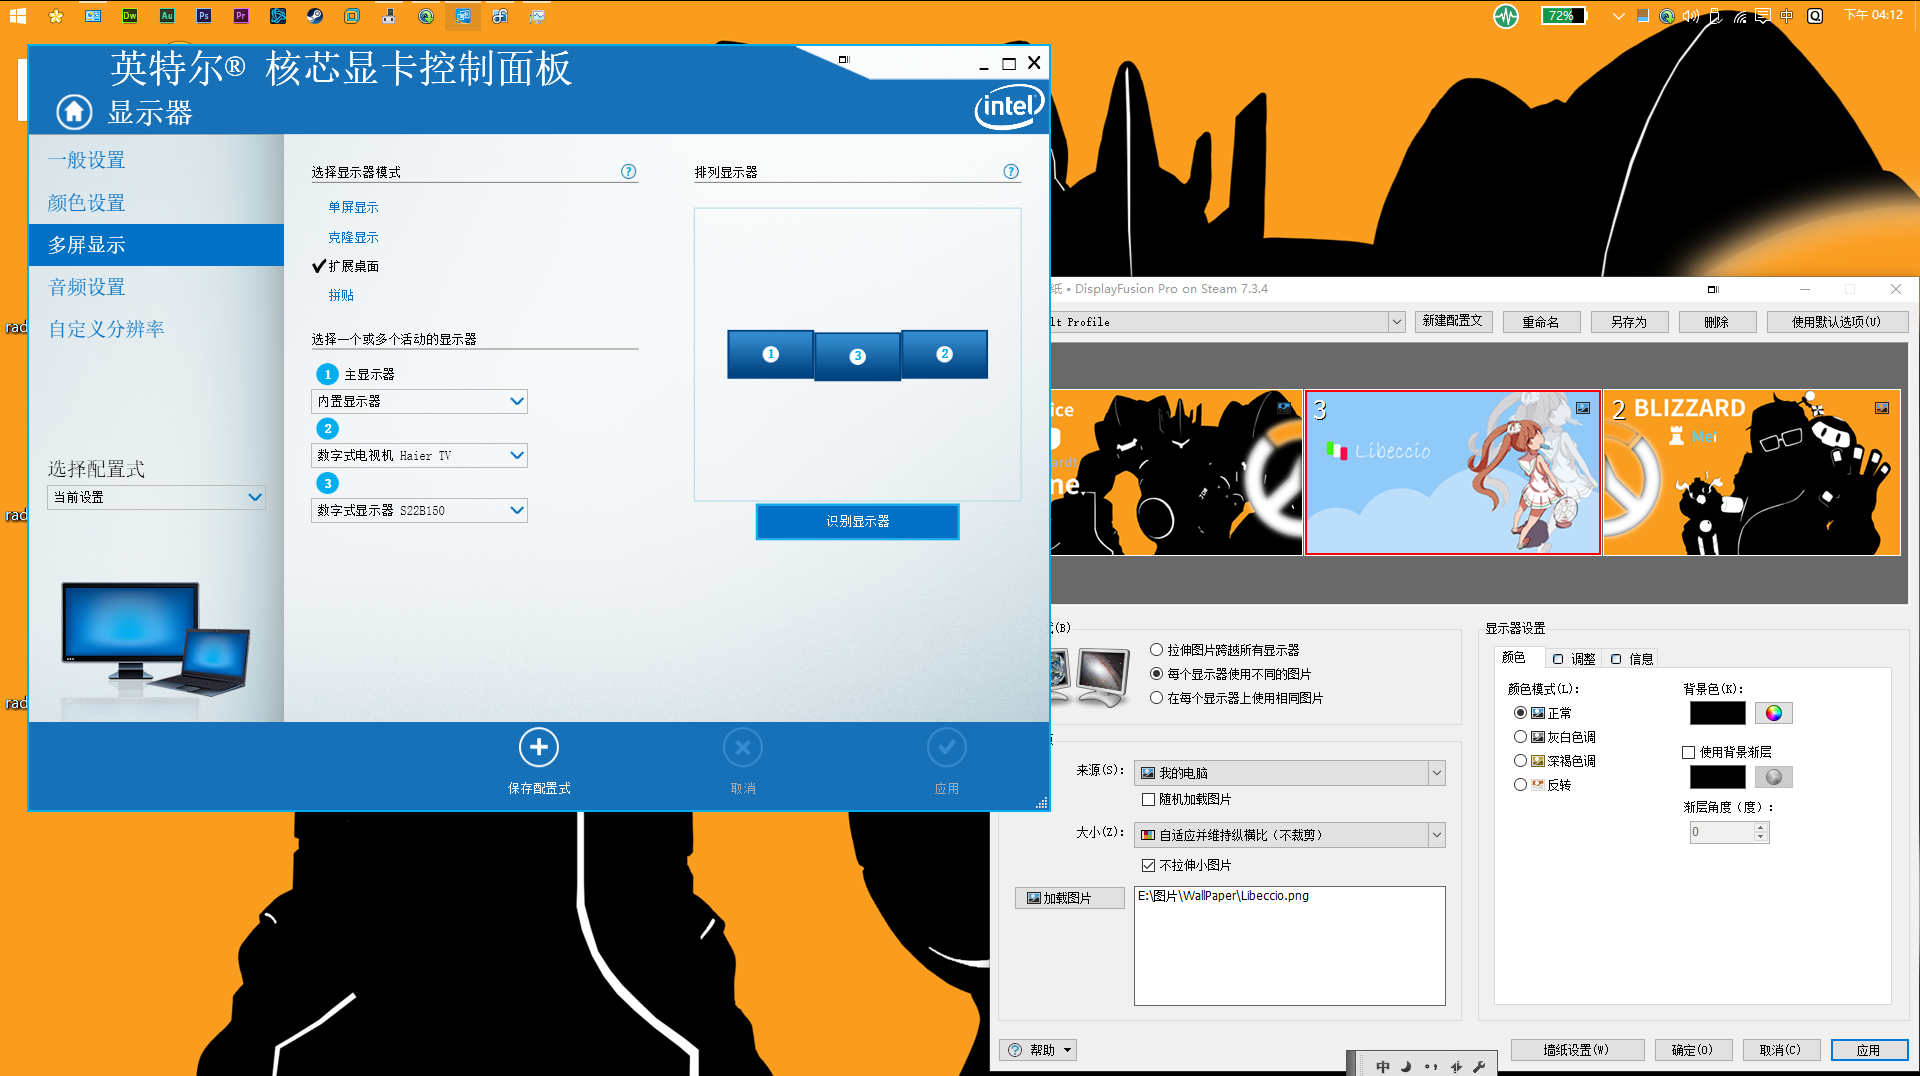The image size is (1920, 1076).
Task: Open background color picker wheel icon
Action: 1774,713
